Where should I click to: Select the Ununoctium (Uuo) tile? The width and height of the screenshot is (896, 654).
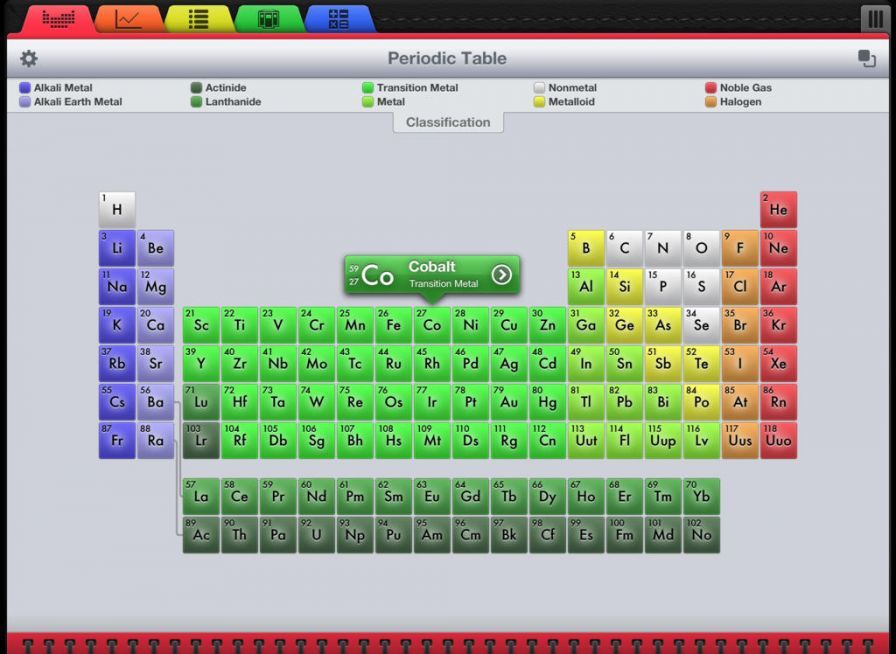point(778,440)
